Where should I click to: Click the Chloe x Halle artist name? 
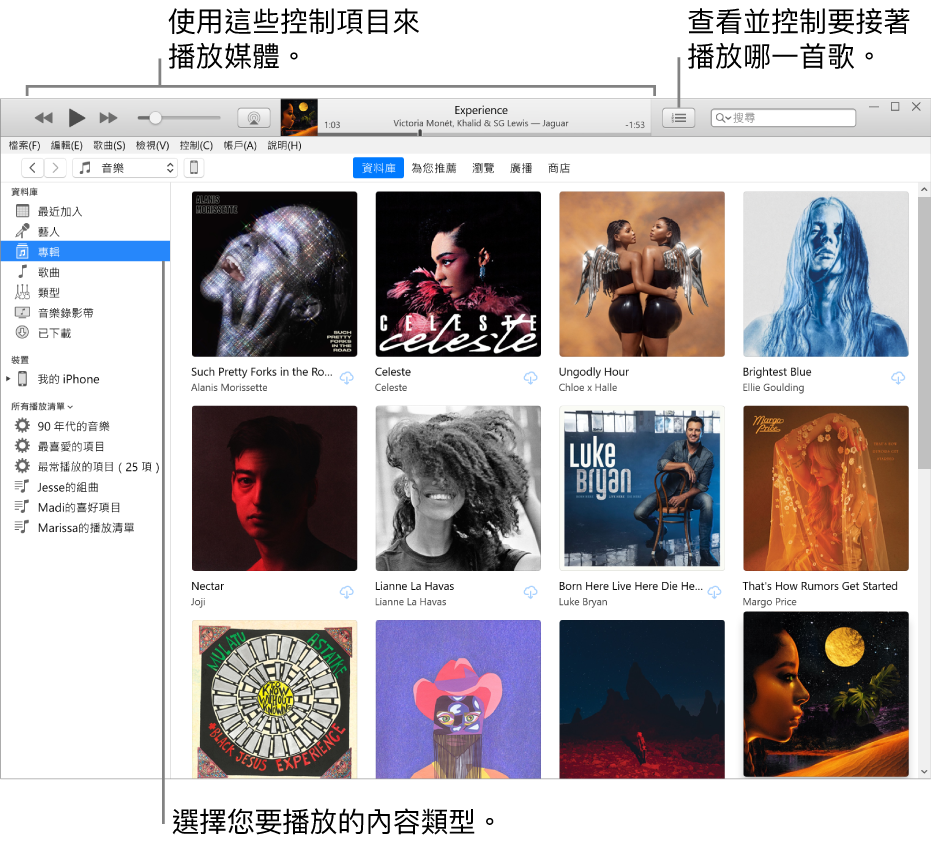588,388
